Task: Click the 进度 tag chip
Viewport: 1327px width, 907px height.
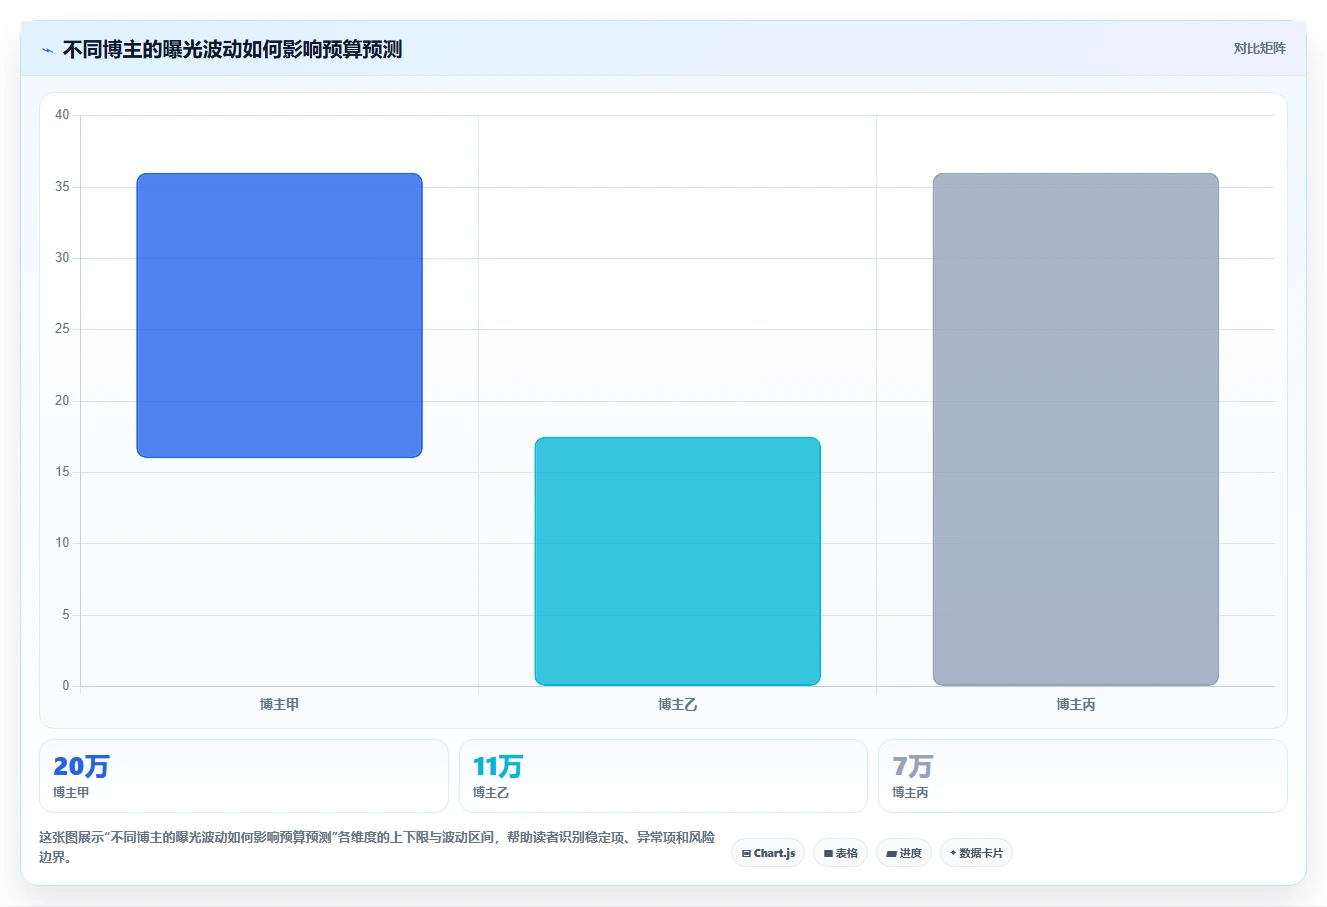Action: [904, 853]
